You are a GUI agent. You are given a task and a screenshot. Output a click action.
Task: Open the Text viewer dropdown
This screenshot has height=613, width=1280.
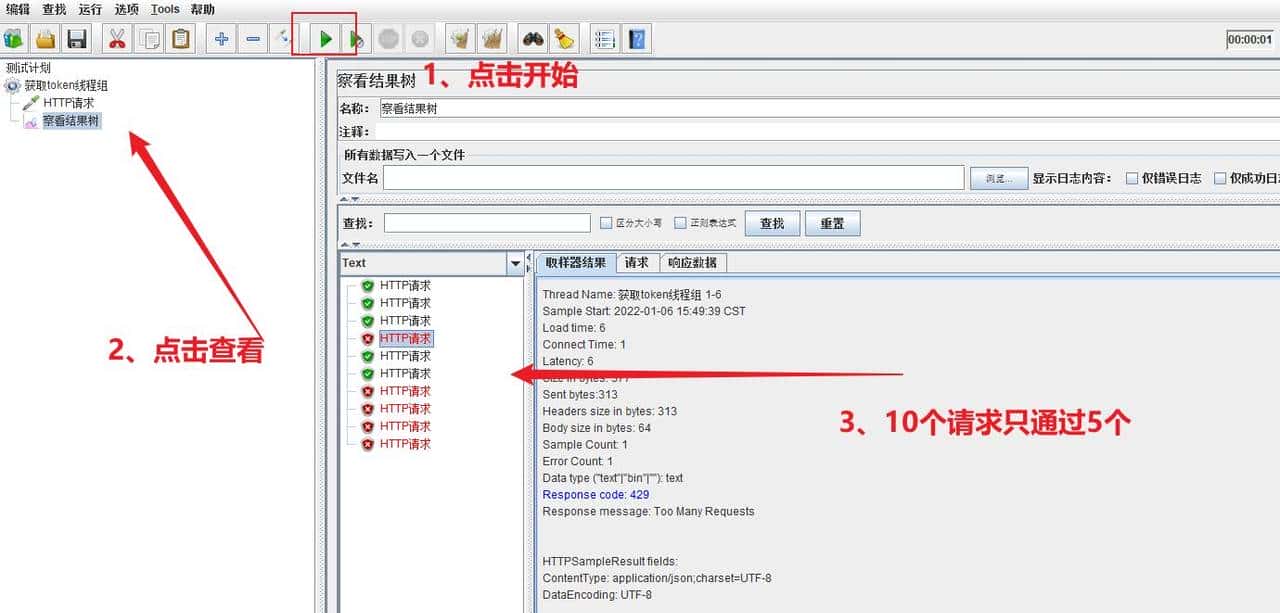tap(514, 263)
